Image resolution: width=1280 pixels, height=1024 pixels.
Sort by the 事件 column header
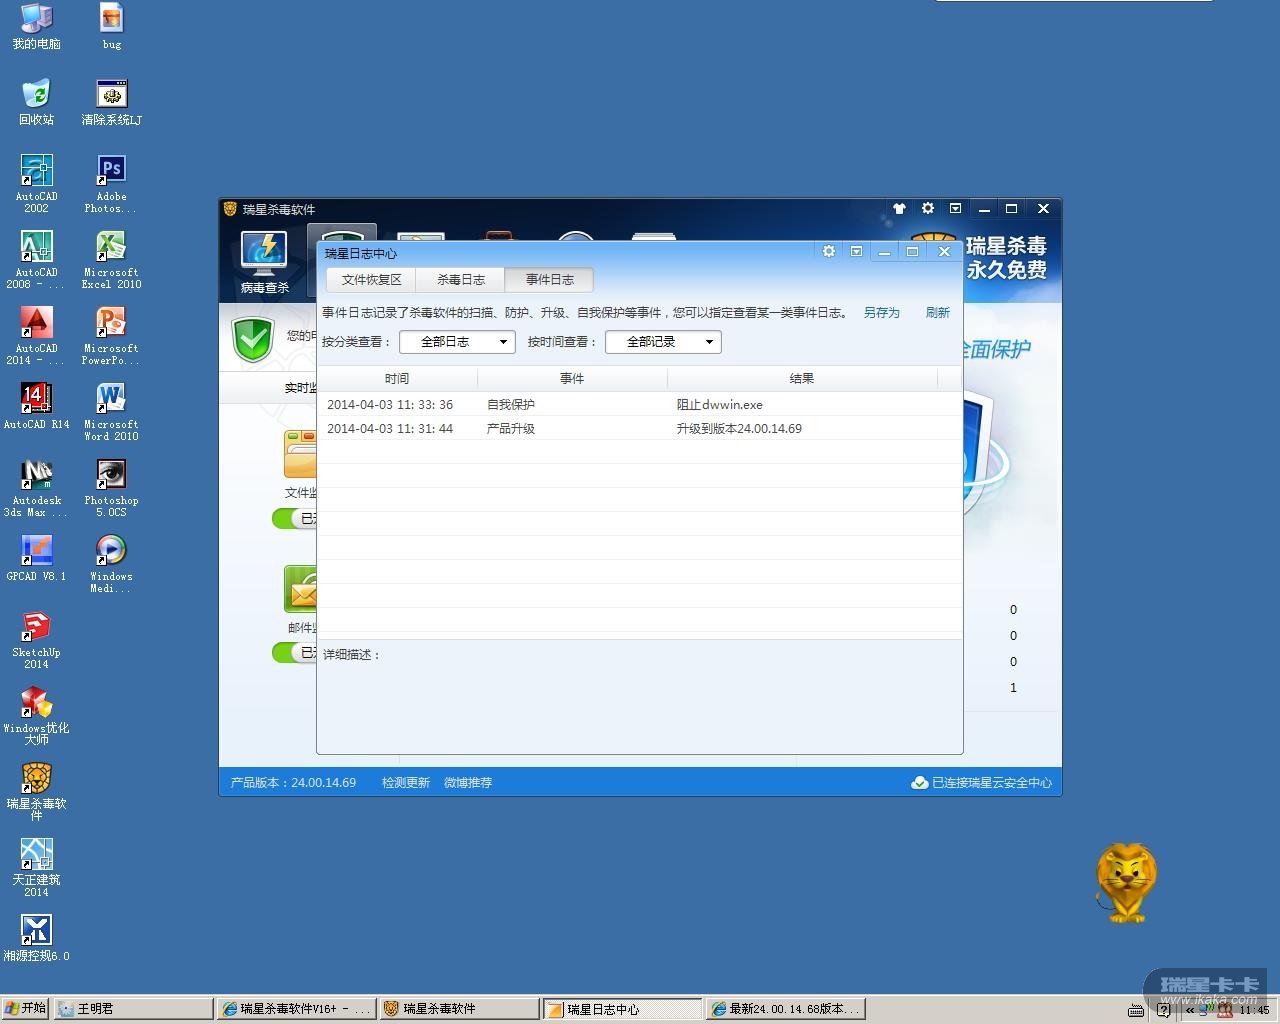pos(572,379)
